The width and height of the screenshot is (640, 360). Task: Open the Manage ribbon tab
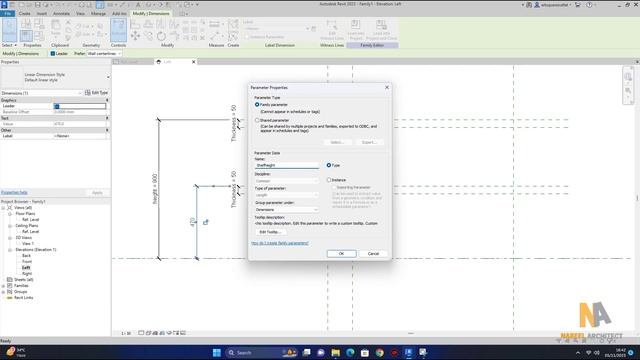pos(98,13)
